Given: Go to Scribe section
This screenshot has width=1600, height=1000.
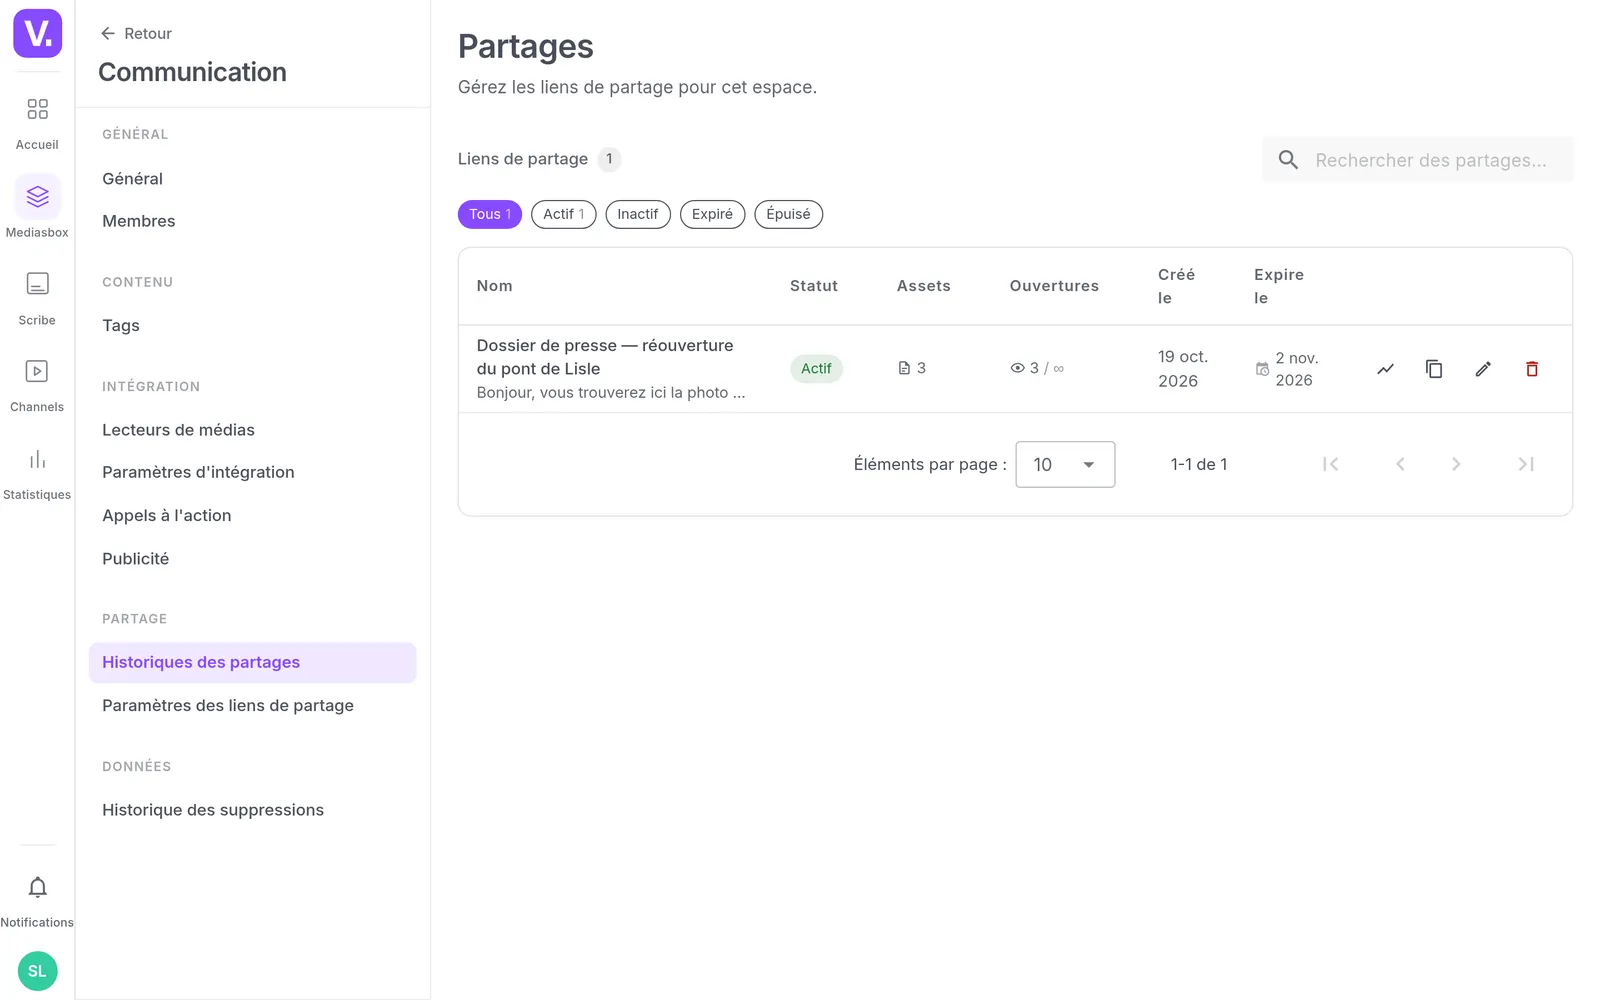Looking at the screenshot, I should [37, 298].
